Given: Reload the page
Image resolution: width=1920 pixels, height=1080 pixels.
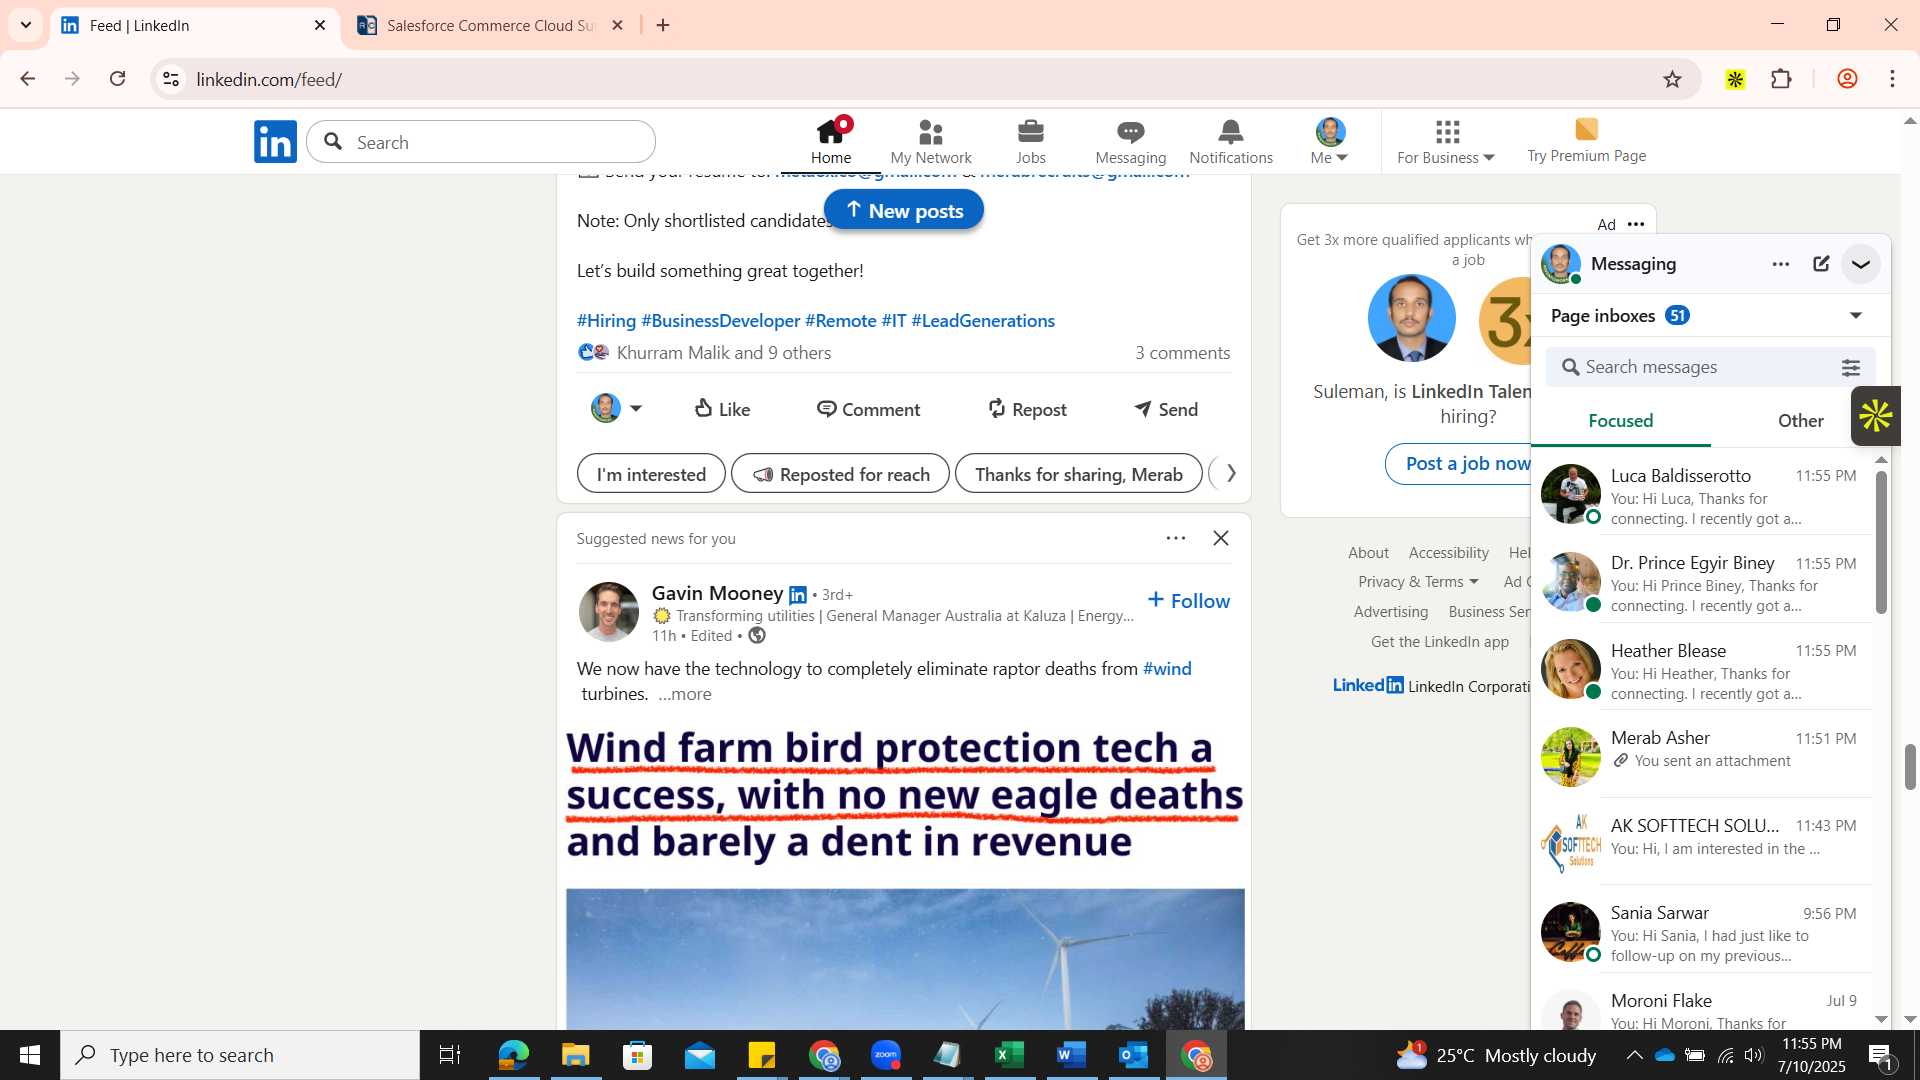Looking at the screenshot, I should click(x=118, y=79).
